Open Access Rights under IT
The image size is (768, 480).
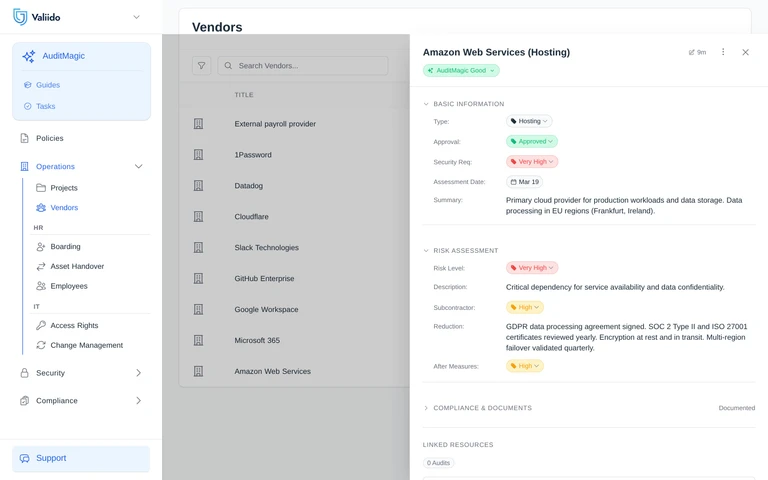pyautogui.click(x=74, y=325)
